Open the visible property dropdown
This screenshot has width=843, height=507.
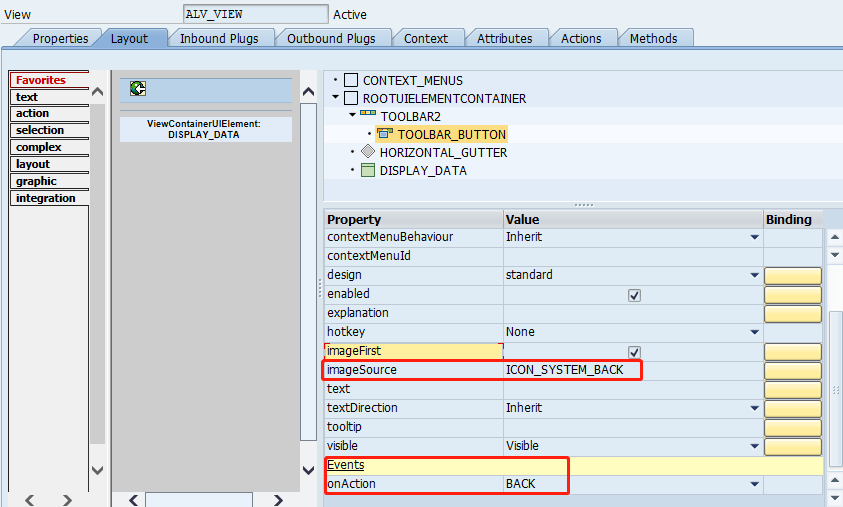tap(755, 446)
